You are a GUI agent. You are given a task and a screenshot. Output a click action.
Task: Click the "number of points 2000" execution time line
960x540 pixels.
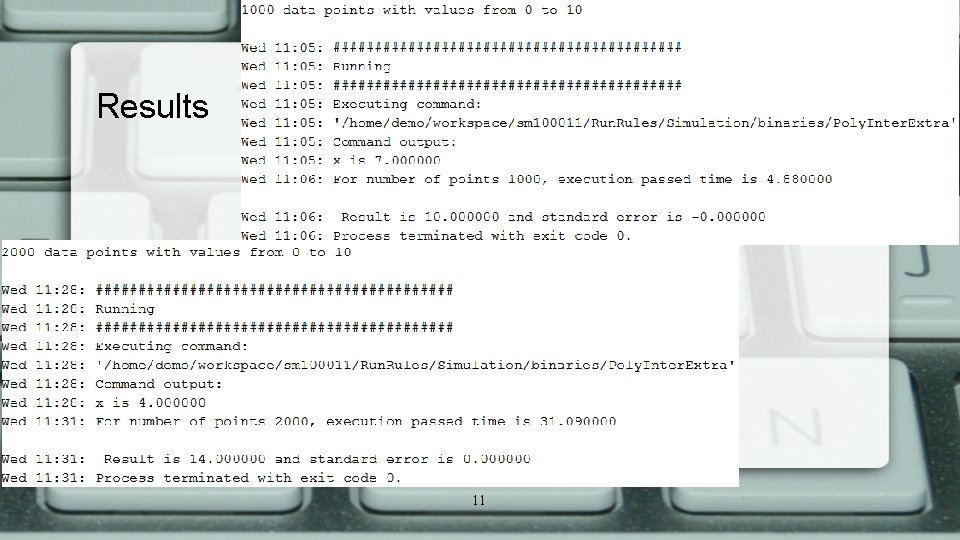tap(309, 421)
